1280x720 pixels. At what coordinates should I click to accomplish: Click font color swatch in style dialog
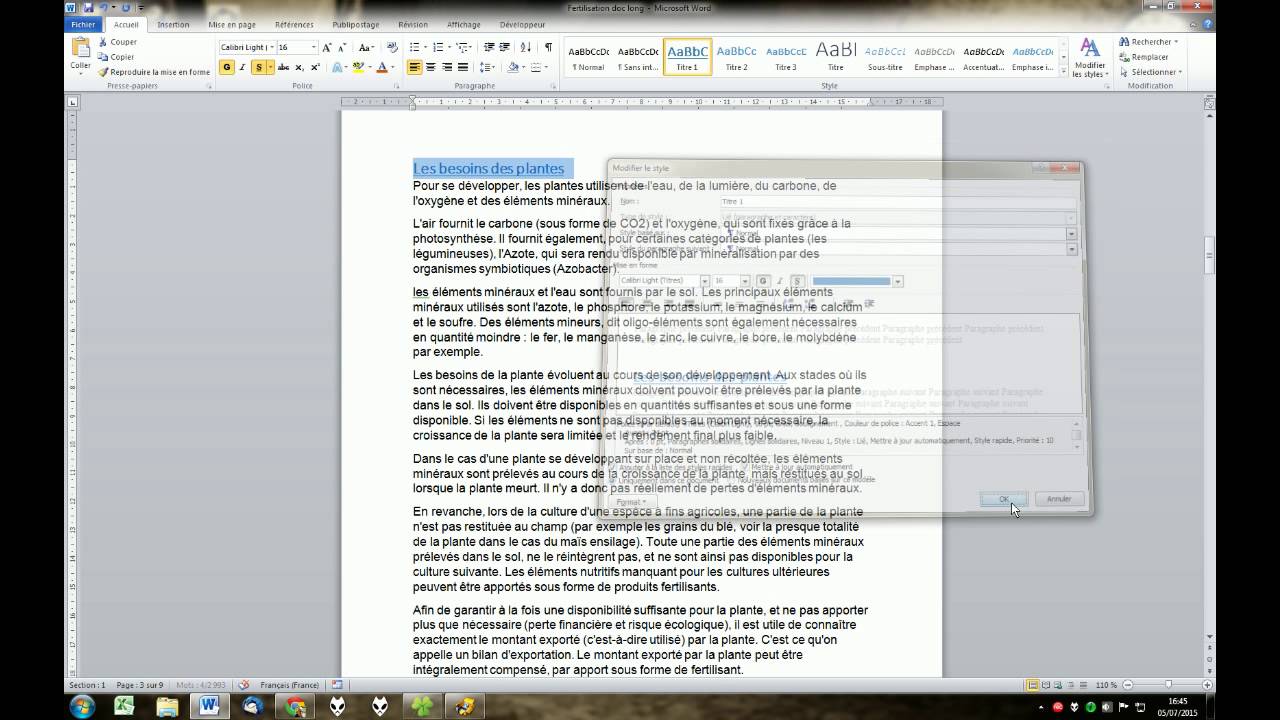click(x=851, y=281)
